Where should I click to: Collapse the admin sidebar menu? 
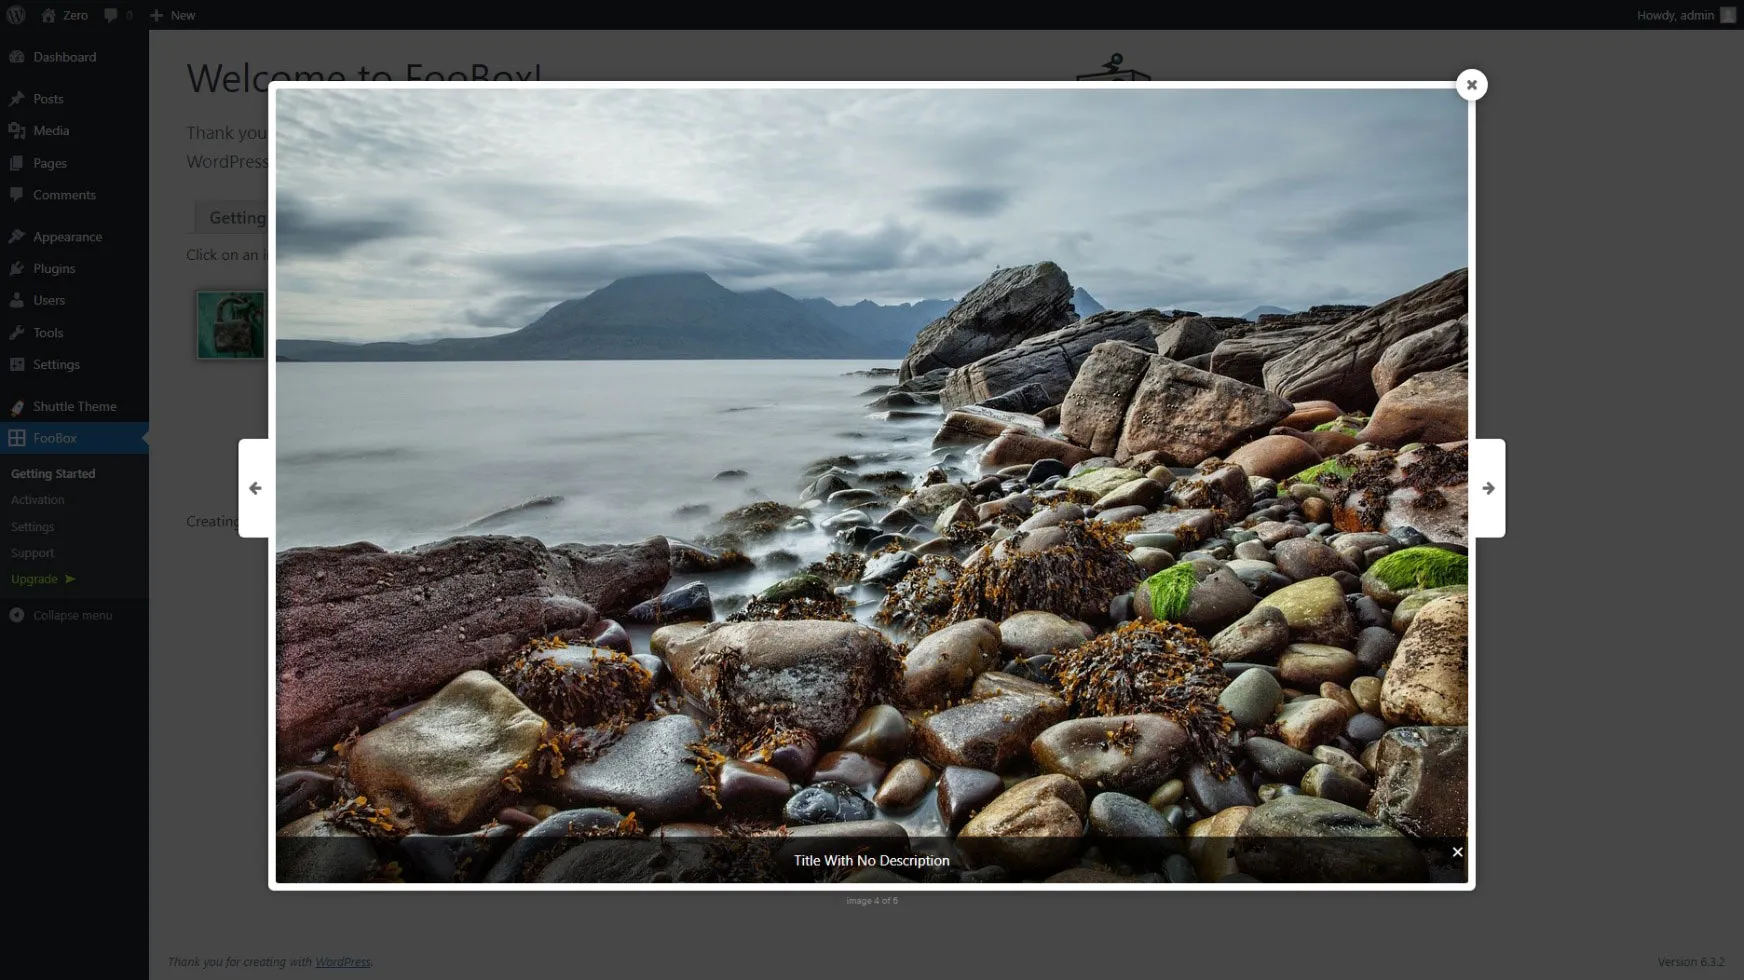pos(71,615)
